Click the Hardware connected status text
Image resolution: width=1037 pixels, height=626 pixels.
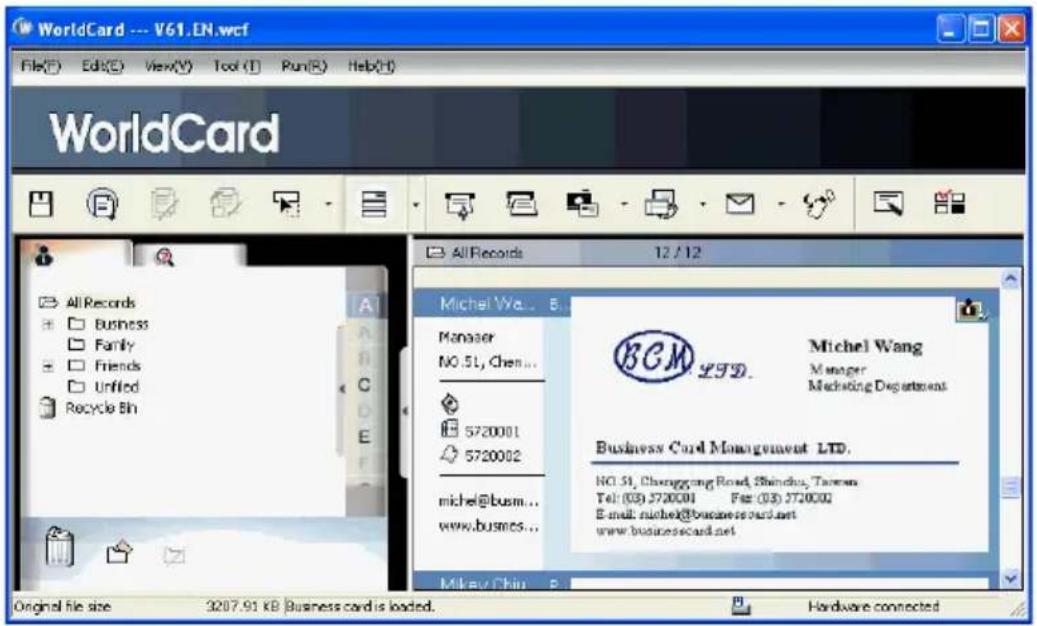pos(873,606)
